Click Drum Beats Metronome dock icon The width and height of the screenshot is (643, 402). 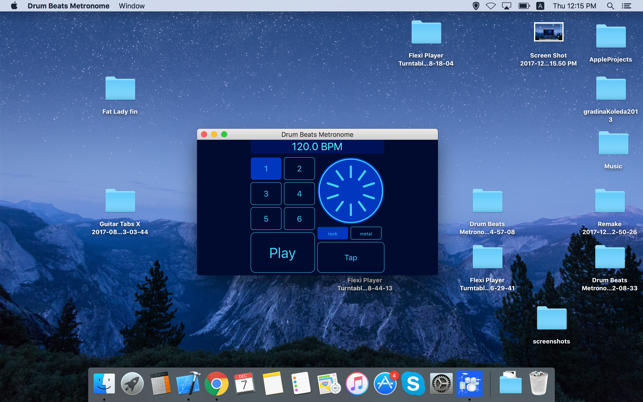(469, 384)
